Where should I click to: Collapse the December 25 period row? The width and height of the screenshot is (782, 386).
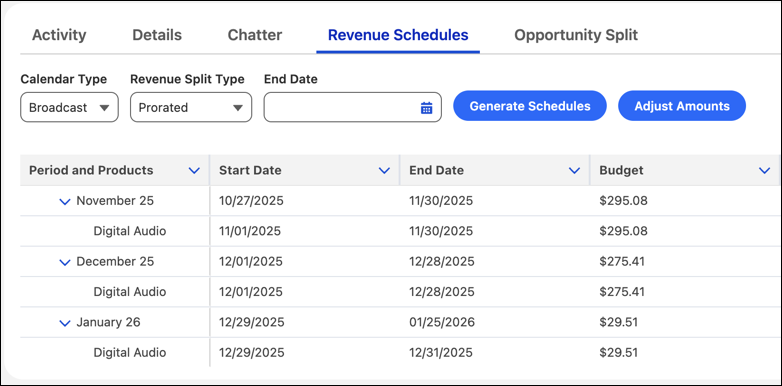coord(65,262)
